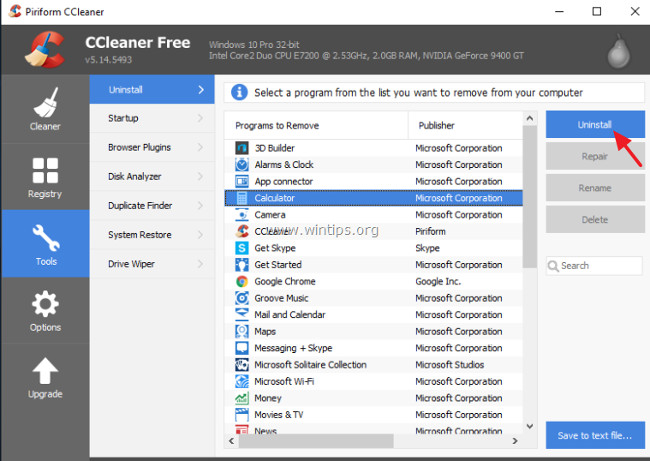650x461 pixels.
Task: Click the App connector icon
Action: [242, 181]
